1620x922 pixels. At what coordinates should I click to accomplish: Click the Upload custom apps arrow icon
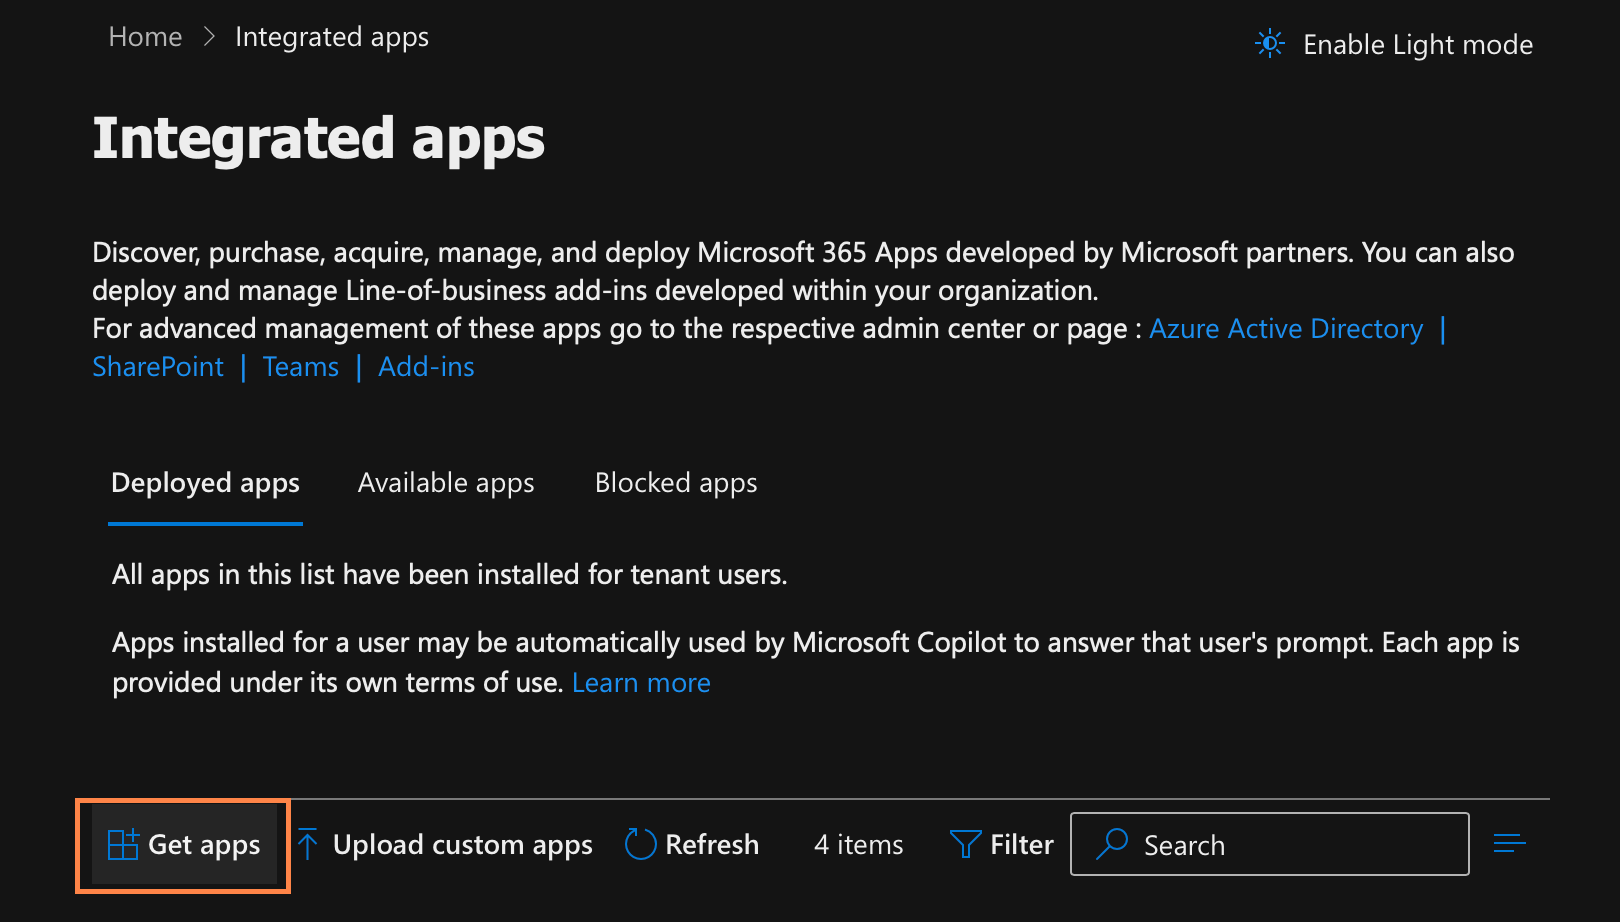click(308, 845)
